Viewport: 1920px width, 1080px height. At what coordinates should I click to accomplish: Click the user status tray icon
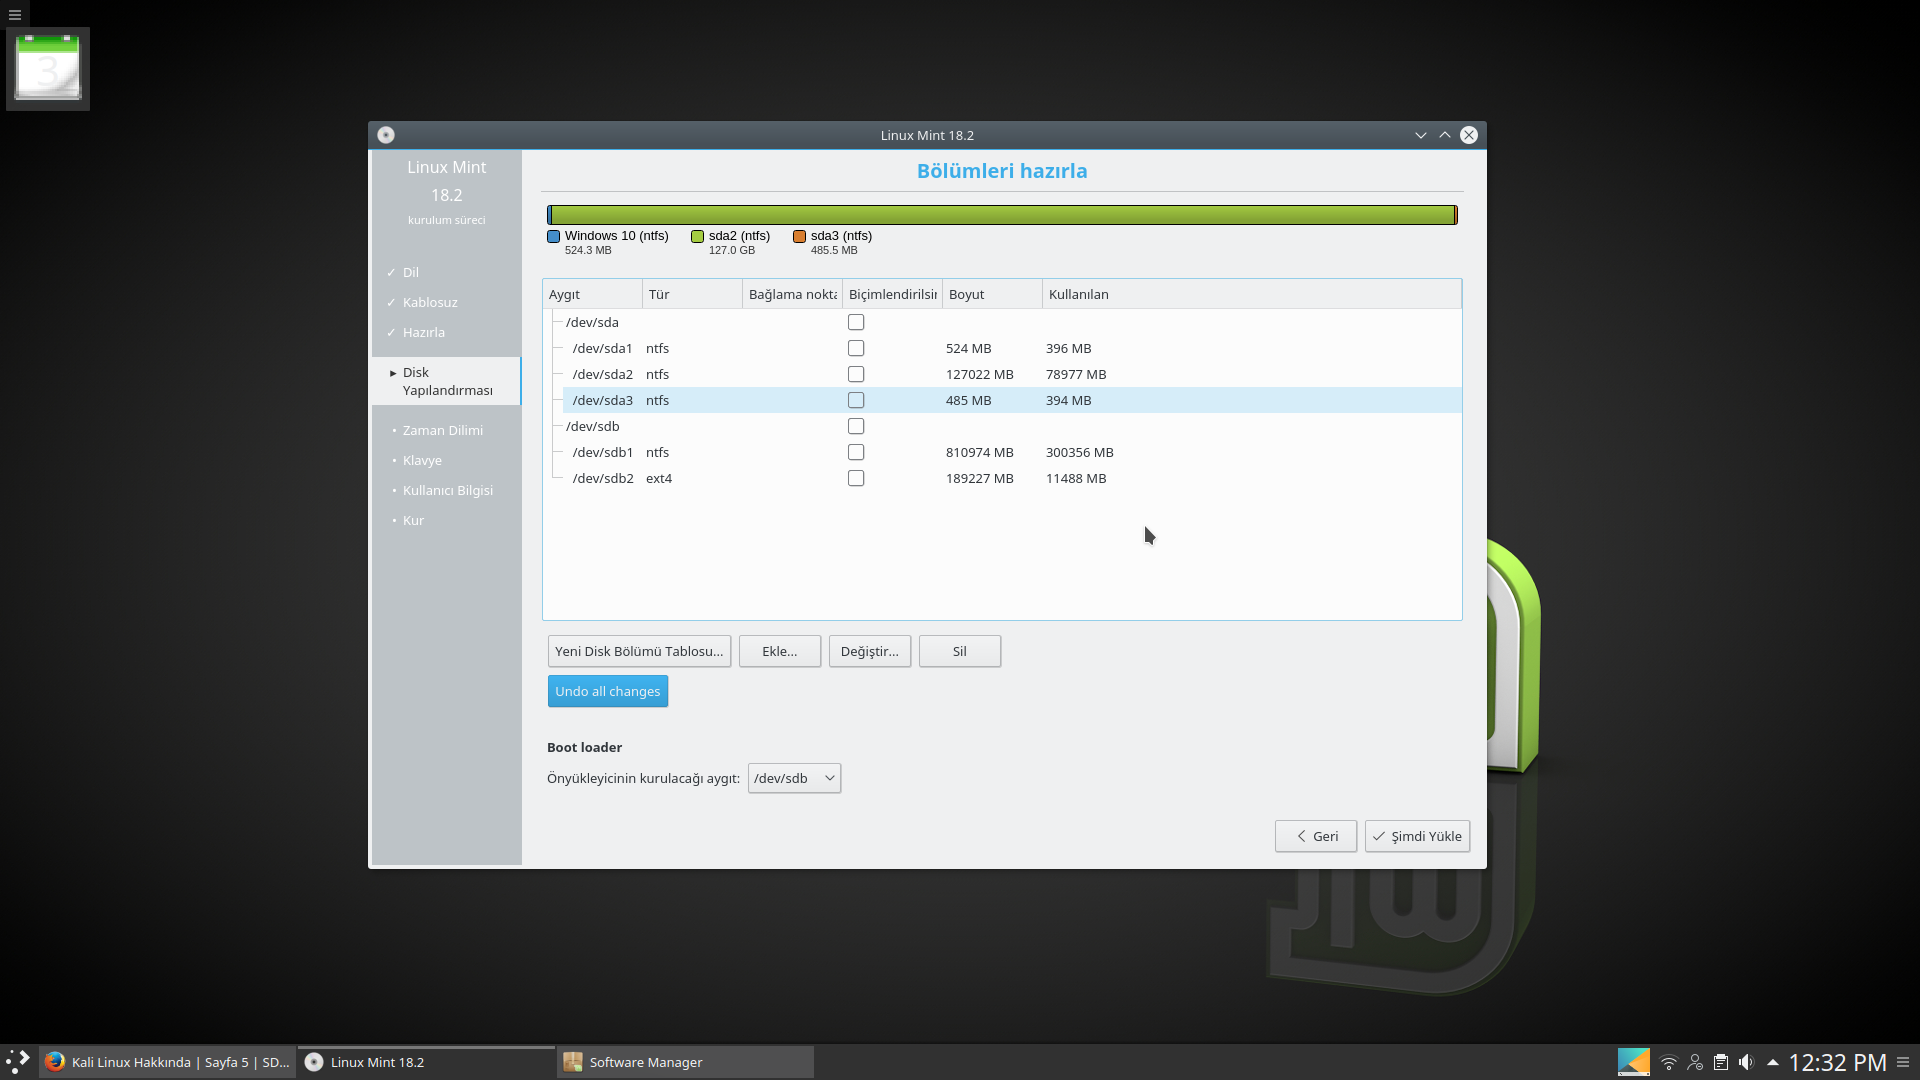[1695, 1062]
